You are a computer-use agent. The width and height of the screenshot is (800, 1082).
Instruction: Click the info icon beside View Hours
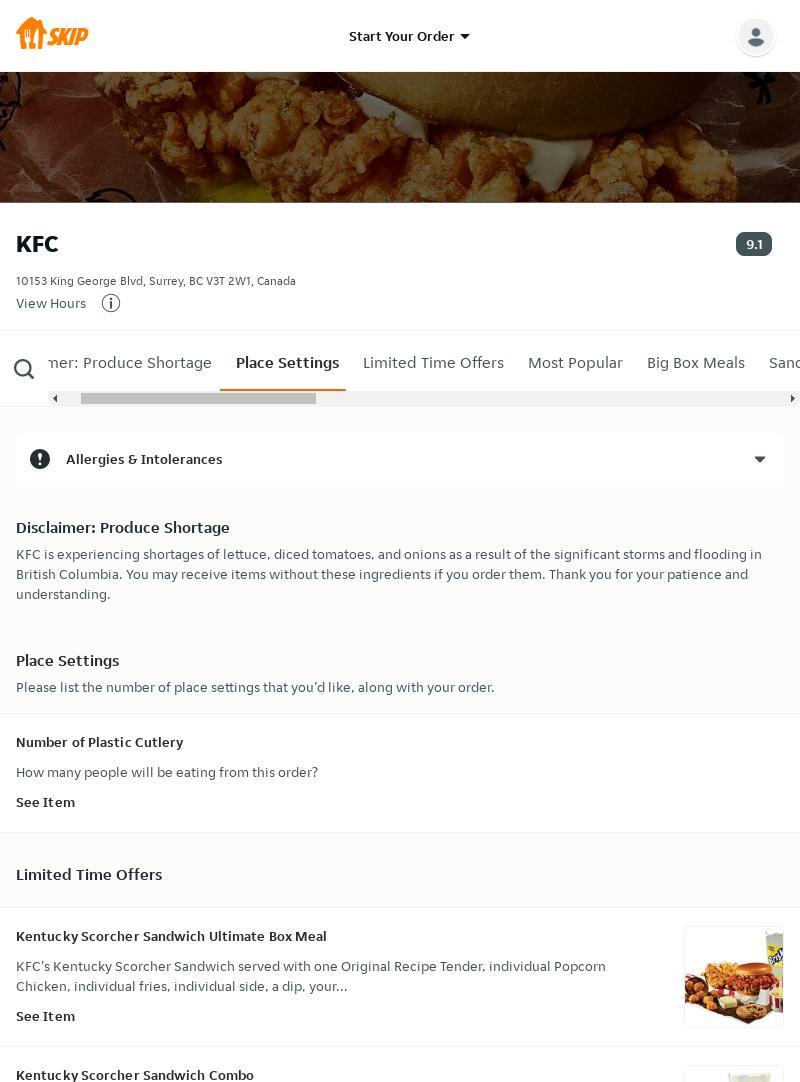111,303
